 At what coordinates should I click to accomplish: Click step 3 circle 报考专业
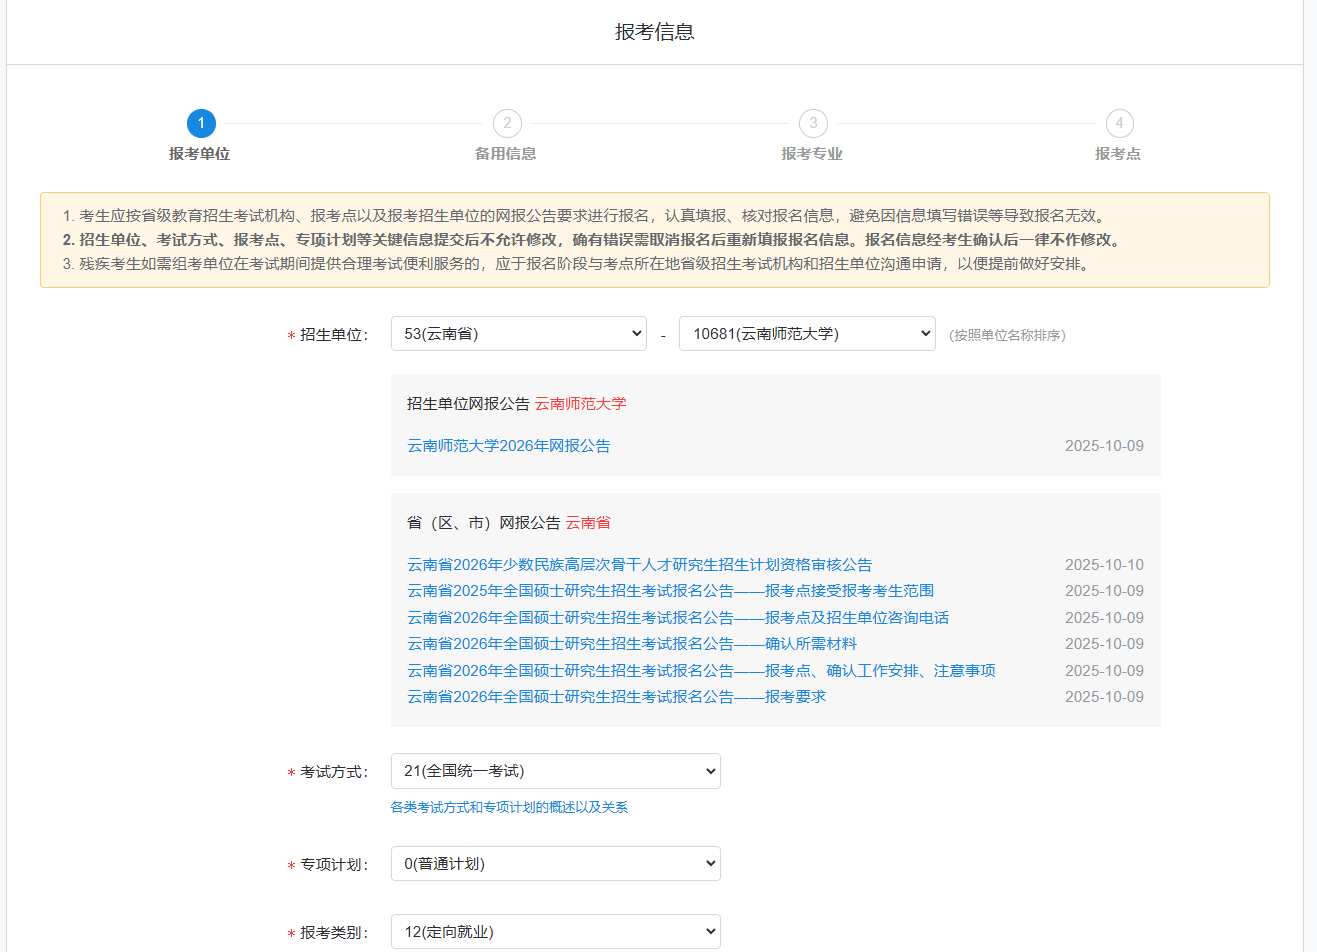click(x=813, y=123)
